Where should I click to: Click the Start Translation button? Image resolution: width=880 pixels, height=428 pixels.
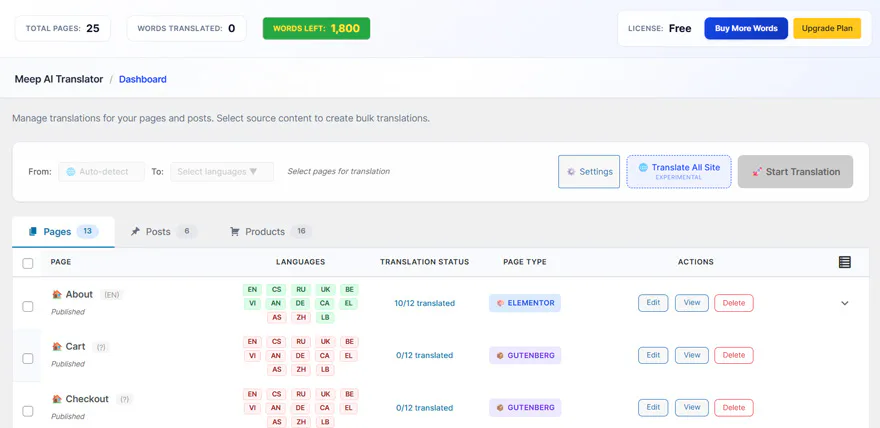click(x=795, y=172)
